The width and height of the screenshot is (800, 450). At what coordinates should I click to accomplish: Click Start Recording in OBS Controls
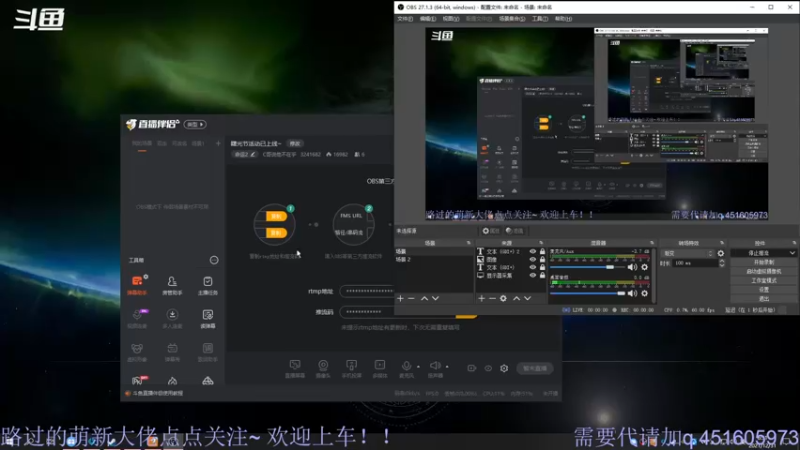pos(763,262)
